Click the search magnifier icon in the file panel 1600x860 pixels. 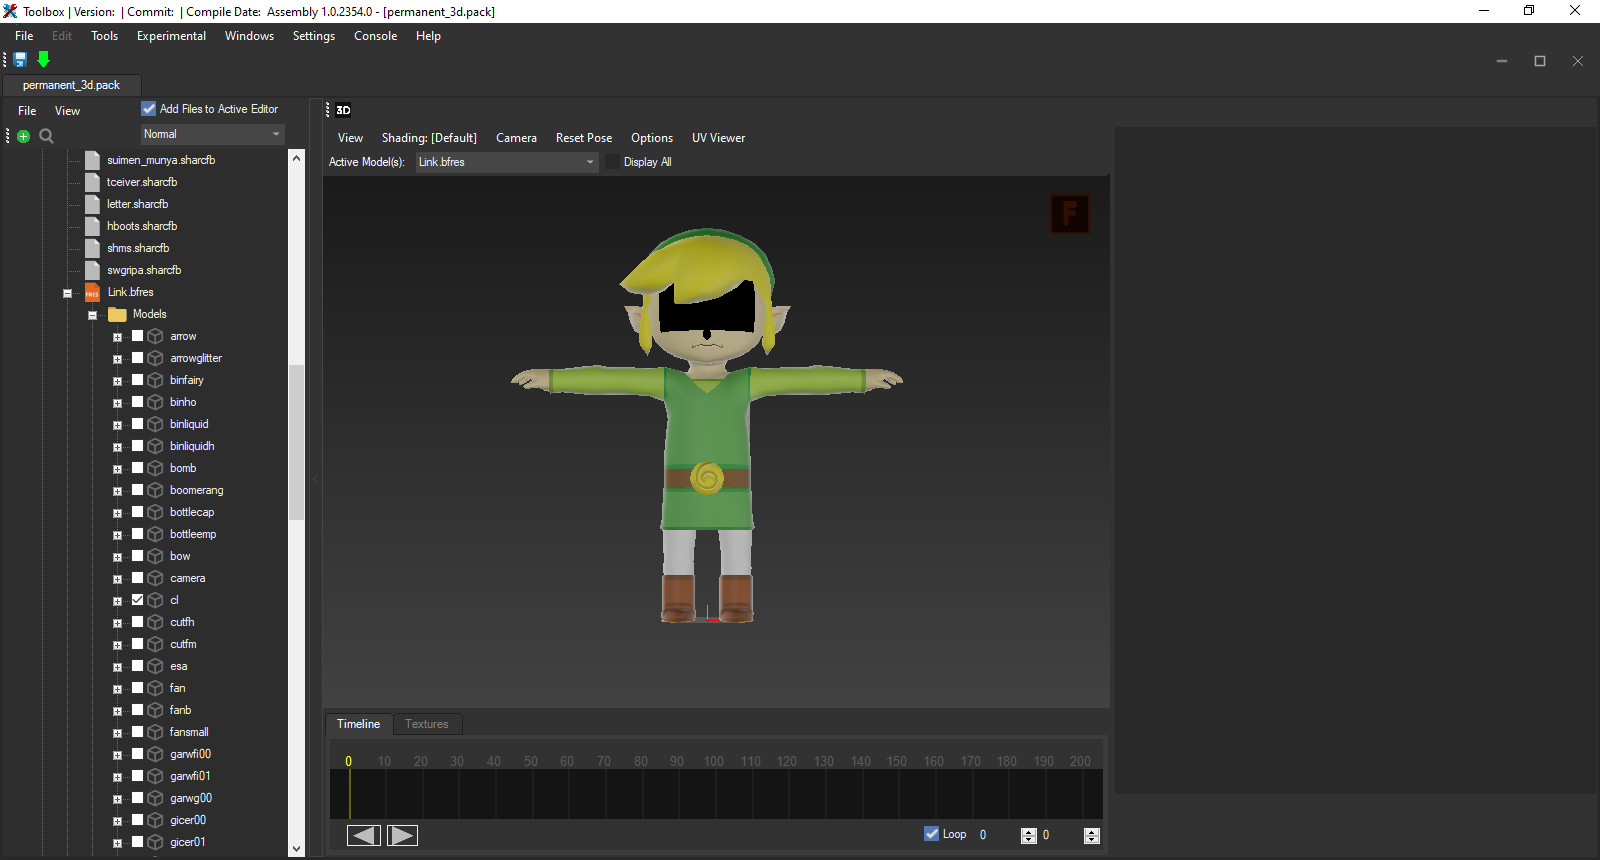click(x=46, y=136)
